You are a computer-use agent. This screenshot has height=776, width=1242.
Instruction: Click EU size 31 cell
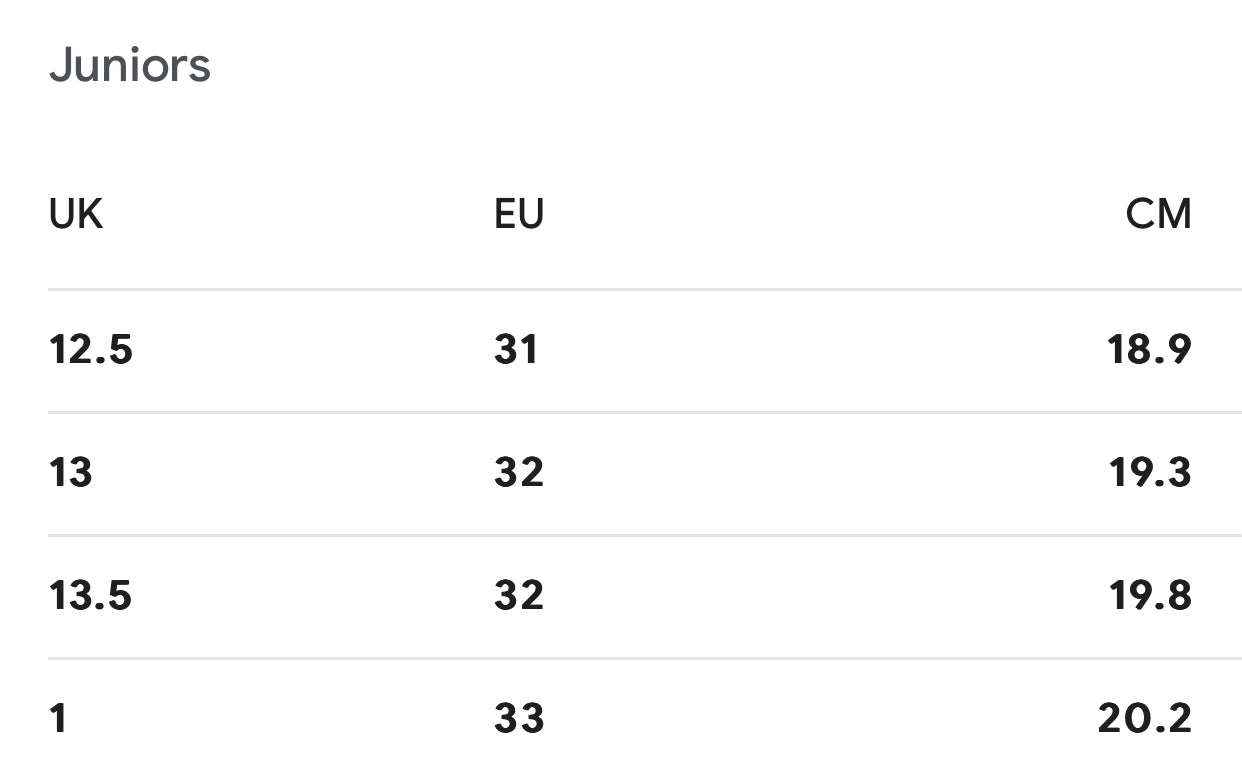coord(516,350)
